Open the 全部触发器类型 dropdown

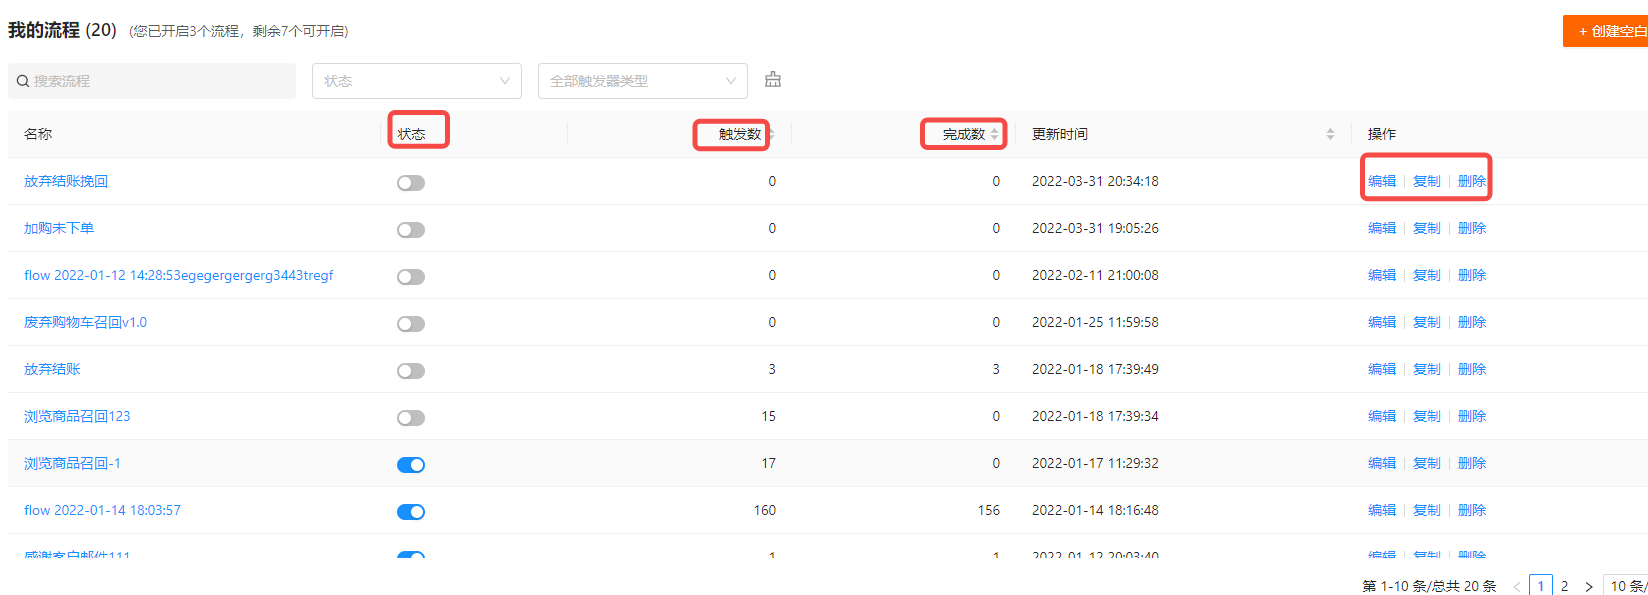click(x=643, y=81)
